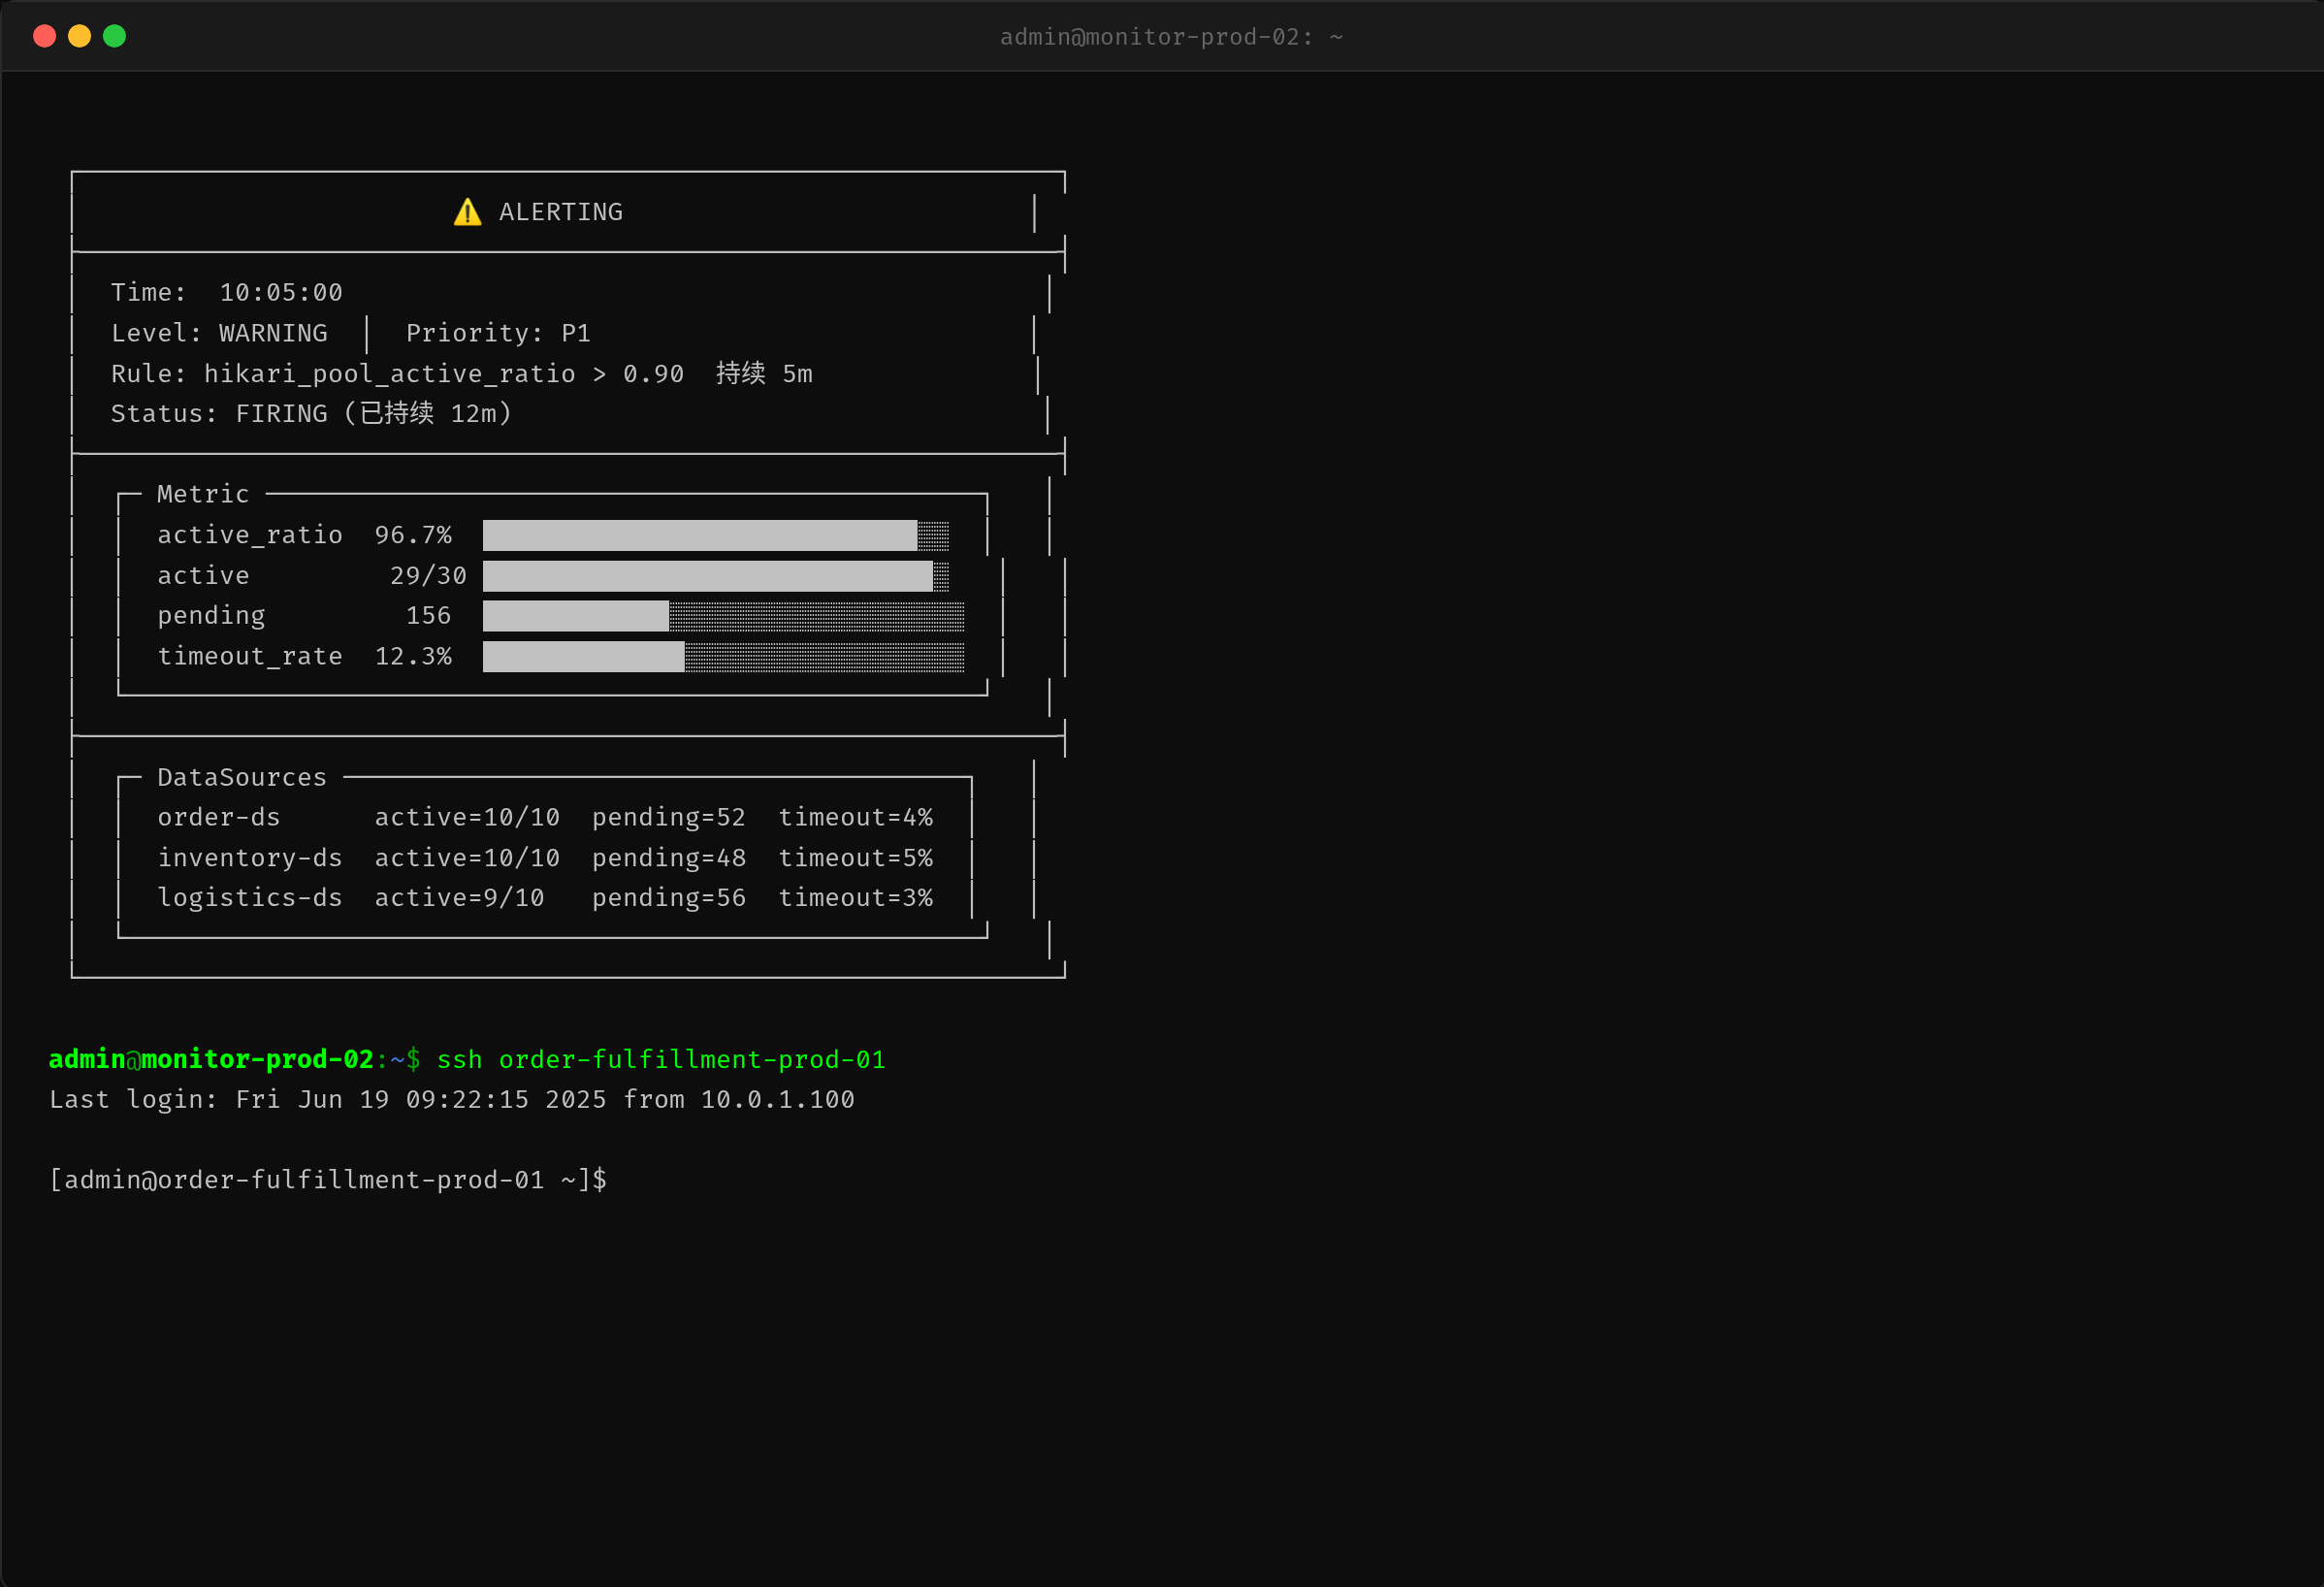This screenshot has height=1587, width=2324.
Task: Click inventory-ds pending=48 value
Action: point(669,858)
